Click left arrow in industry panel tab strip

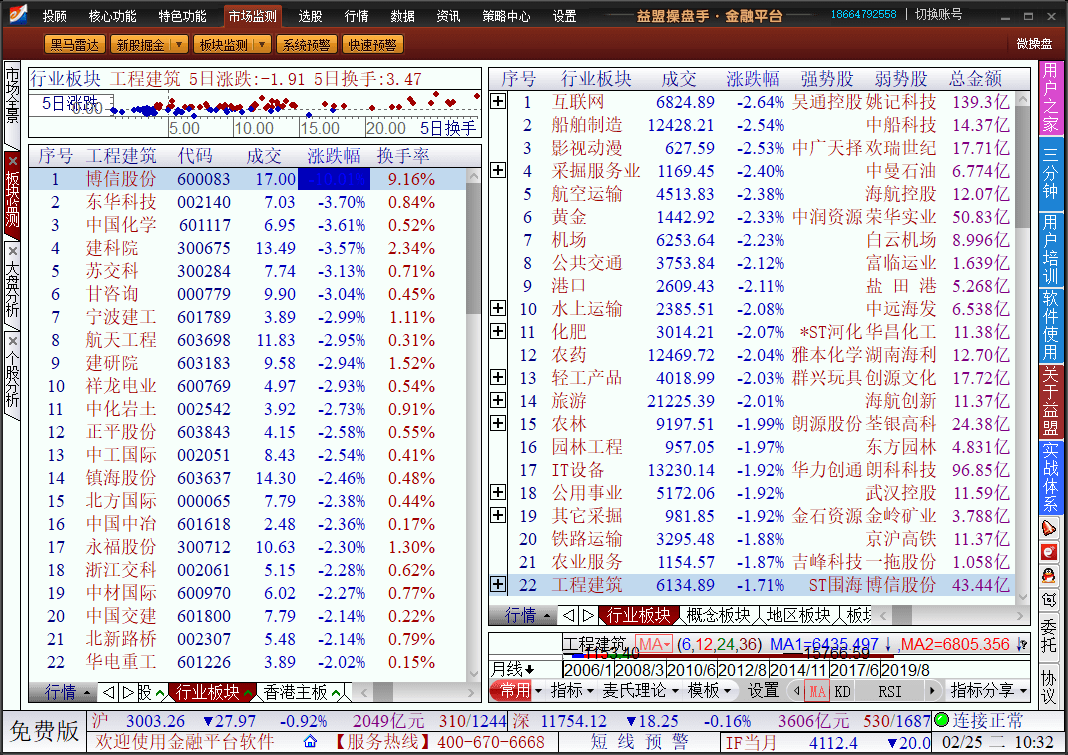tap(569, 616)
